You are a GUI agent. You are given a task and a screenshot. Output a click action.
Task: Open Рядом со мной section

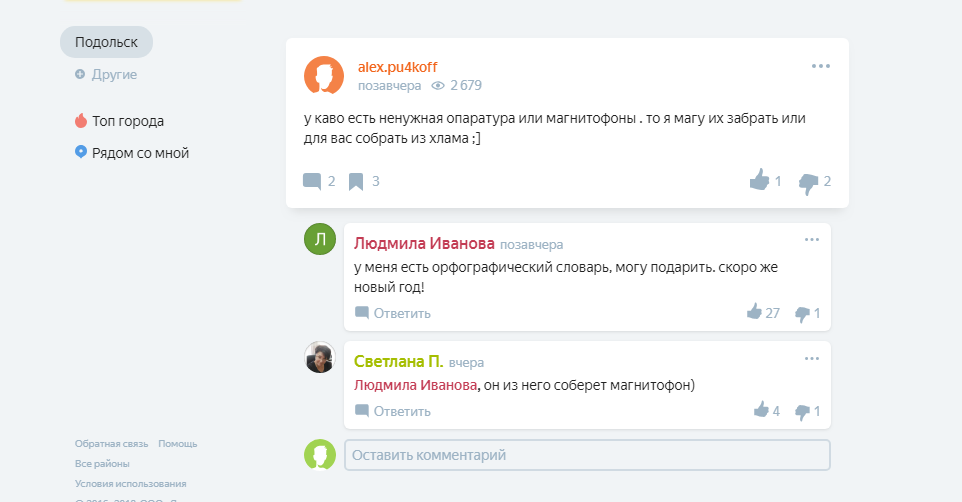[139, 153]
